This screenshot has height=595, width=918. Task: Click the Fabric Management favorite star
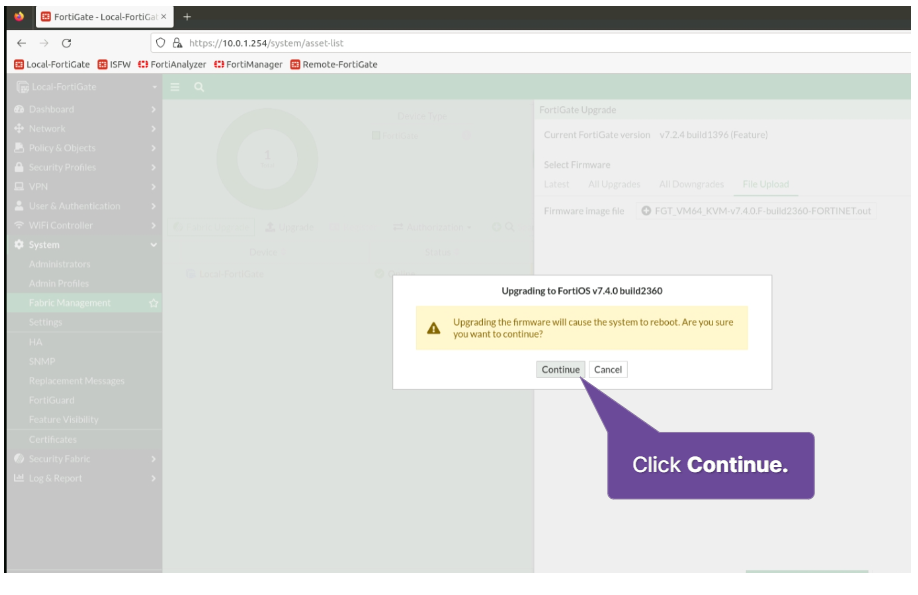coord(153,303)
